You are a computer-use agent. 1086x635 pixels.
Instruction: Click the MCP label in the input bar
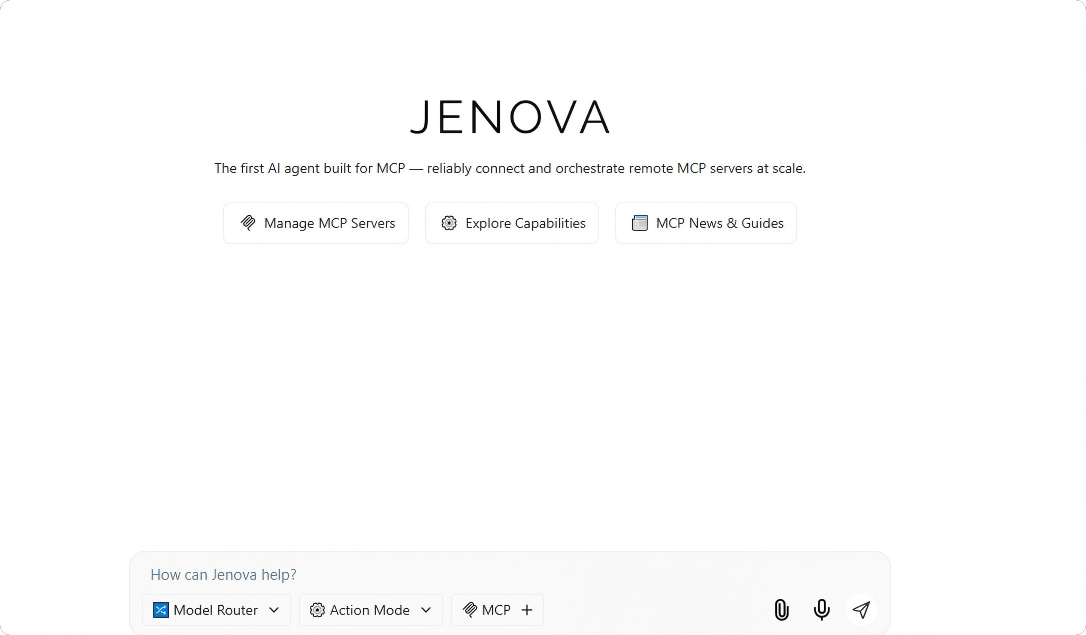(496, 610)
